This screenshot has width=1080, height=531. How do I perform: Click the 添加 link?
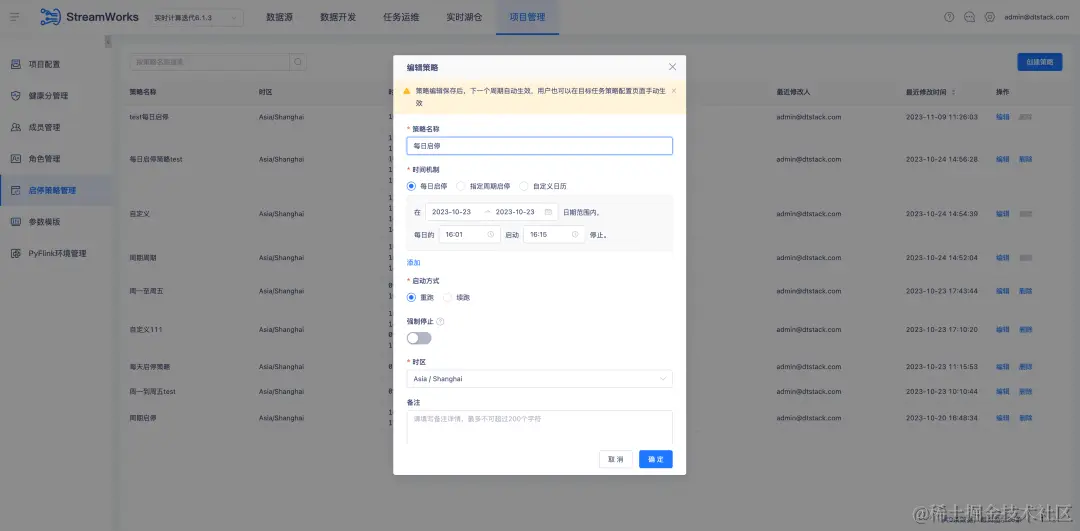[x=413, y=263]
